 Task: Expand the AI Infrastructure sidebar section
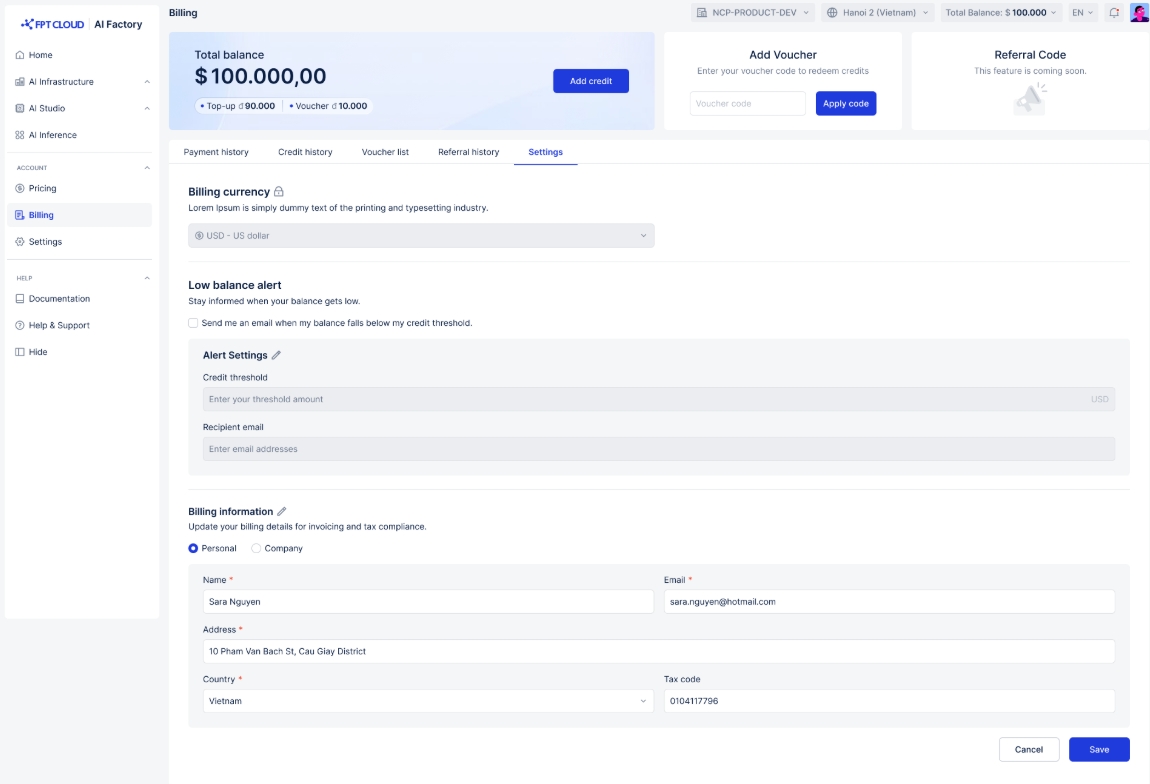point(147,82)
